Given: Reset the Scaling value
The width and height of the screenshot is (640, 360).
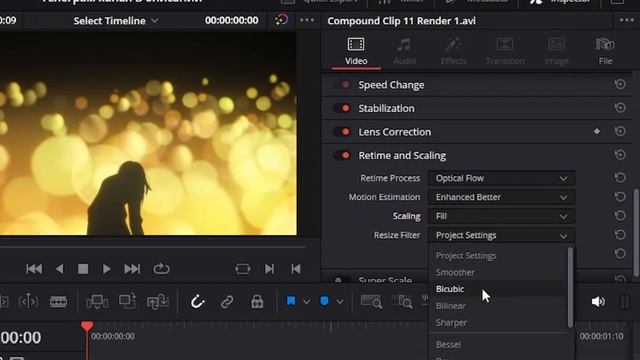Looking at the screenshot, I should pos(620,216).
